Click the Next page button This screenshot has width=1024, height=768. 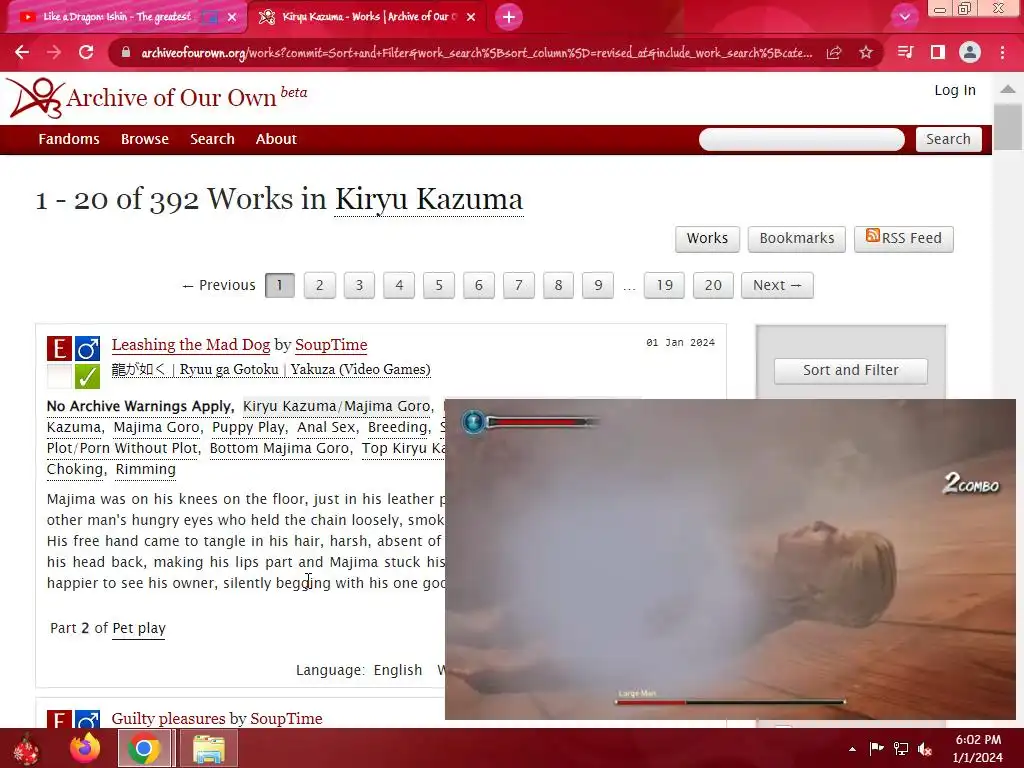point(777,285)
